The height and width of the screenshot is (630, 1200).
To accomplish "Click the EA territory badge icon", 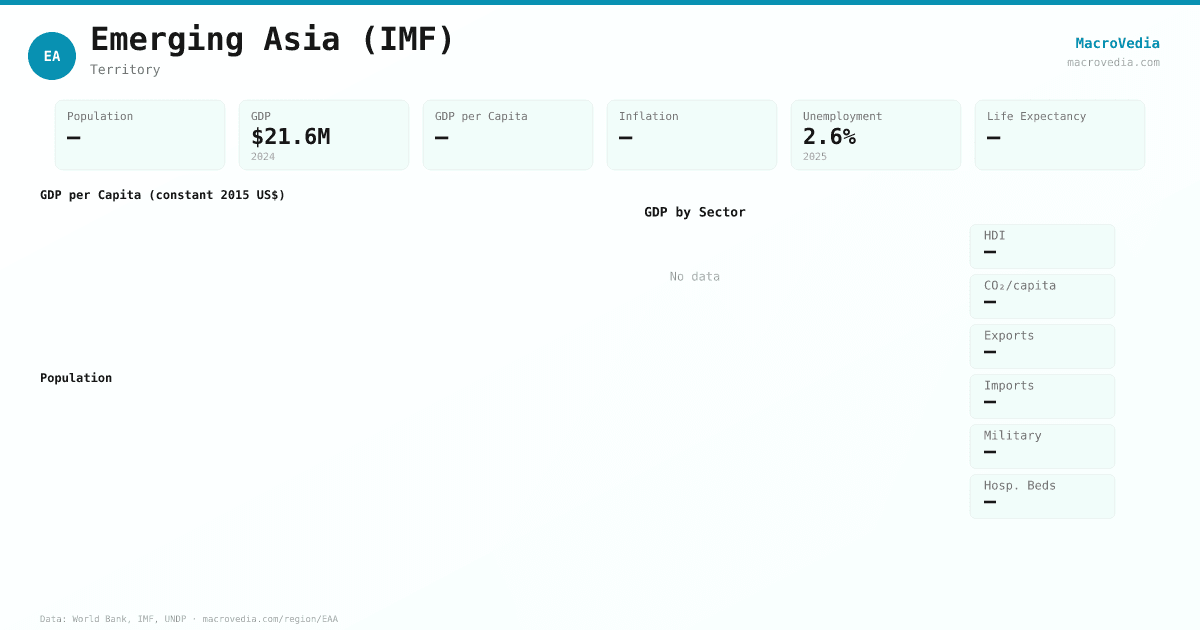I will [x=52, y=56].
